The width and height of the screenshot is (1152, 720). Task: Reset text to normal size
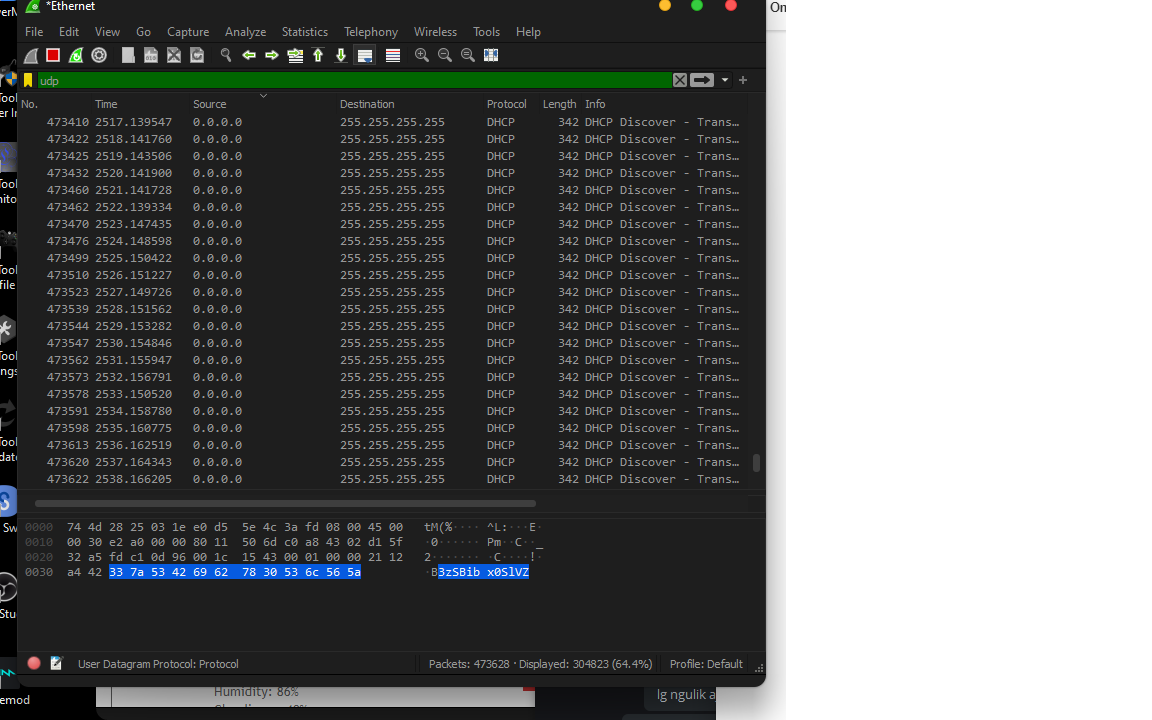point(467,55)
